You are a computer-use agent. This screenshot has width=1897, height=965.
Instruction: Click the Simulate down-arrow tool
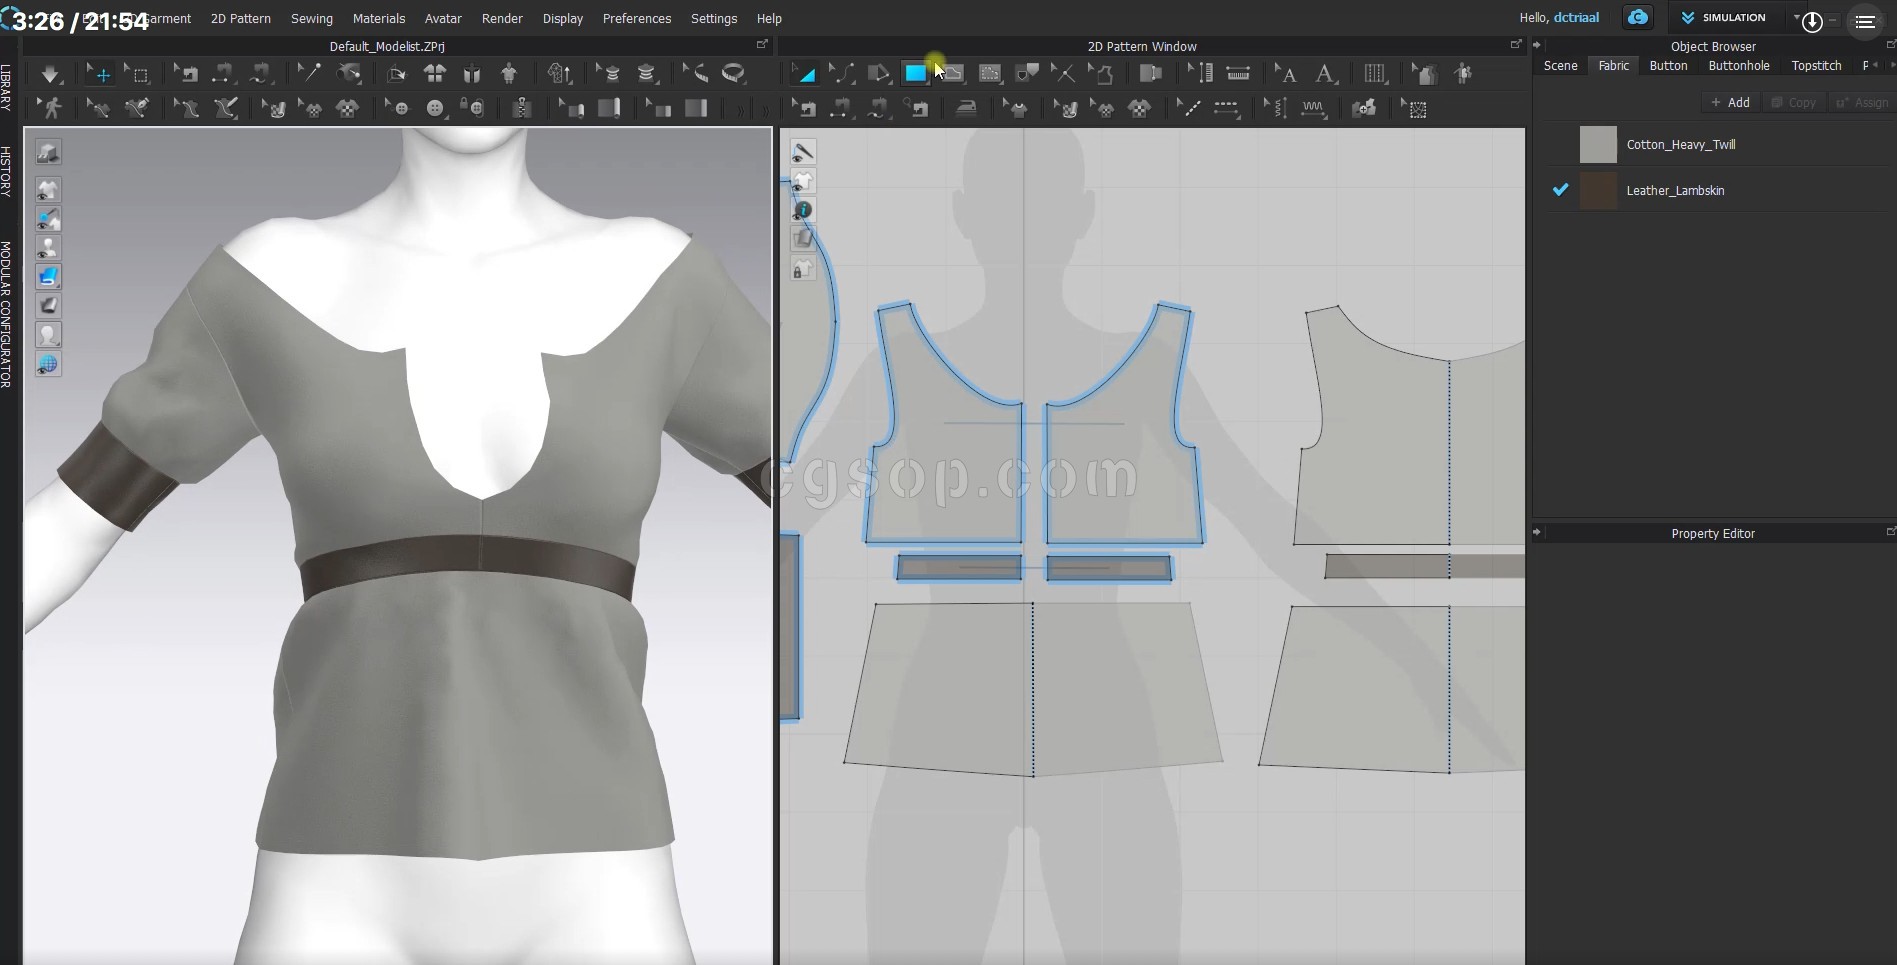click(x=49, y=74)
